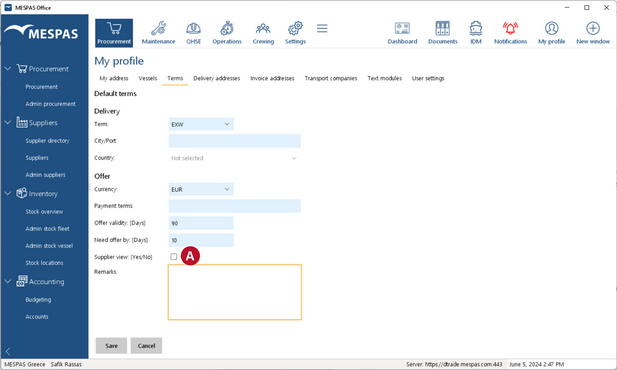Open Admin stock fleet in sidebar
Viewport: 617px width, 370px height.
[47, 229]
